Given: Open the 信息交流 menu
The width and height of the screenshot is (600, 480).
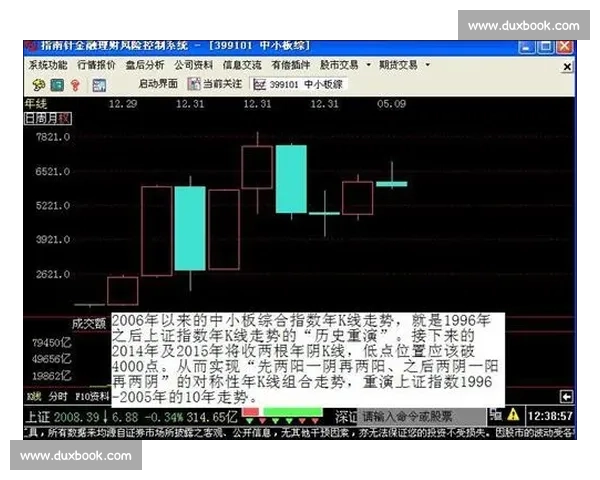Looking at the screenshot, I should click(x=242, y=65).
